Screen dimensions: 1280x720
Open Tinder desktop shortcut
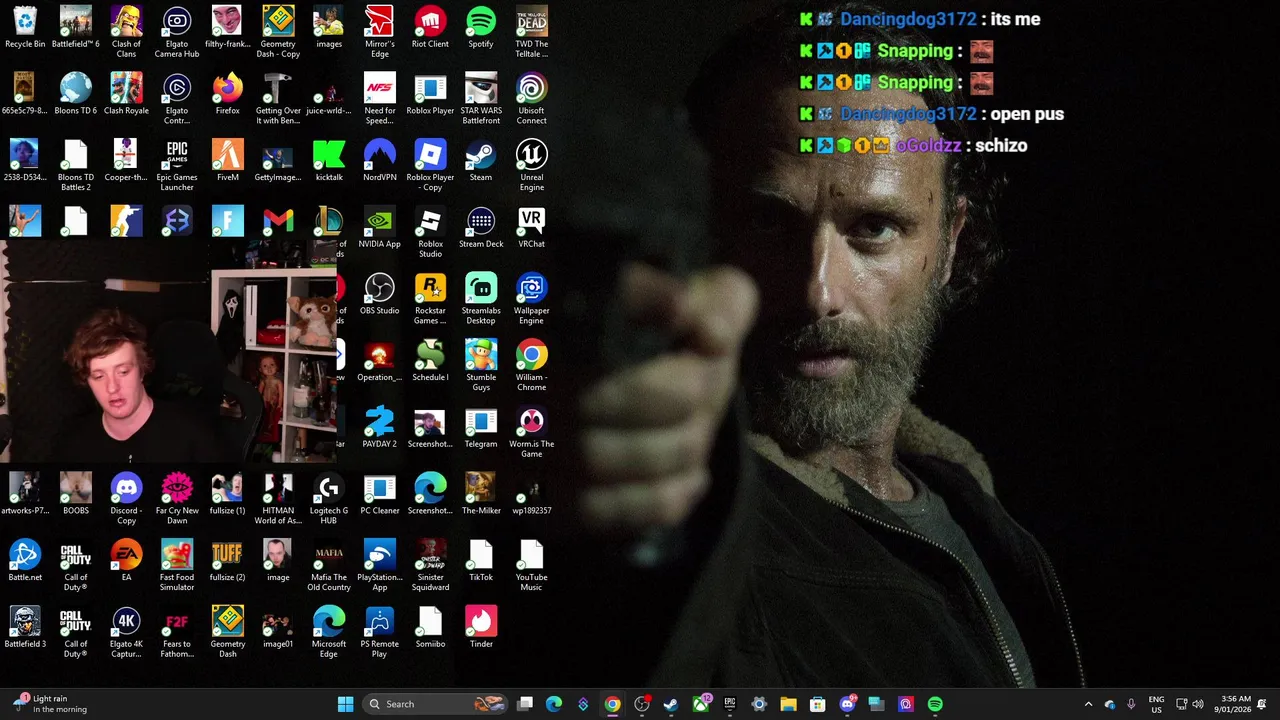[x=481, y=628]
